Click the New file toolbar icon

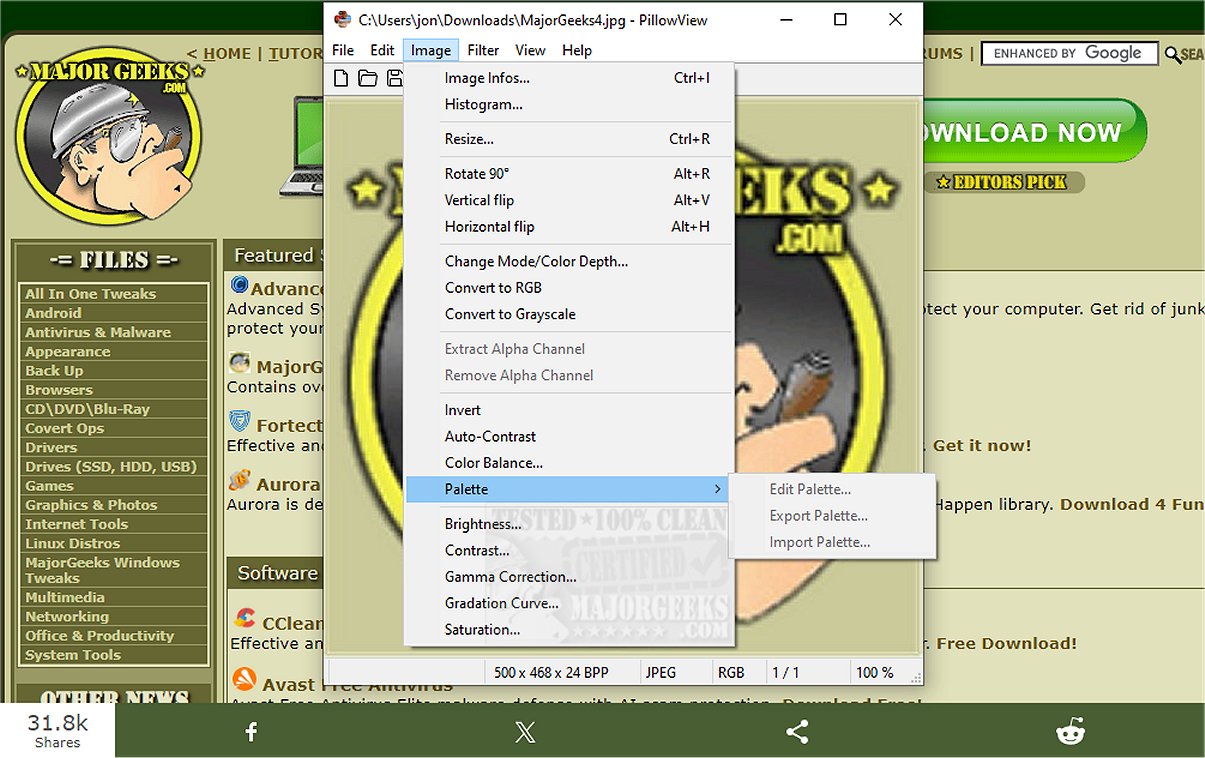(x=342, y=78)
